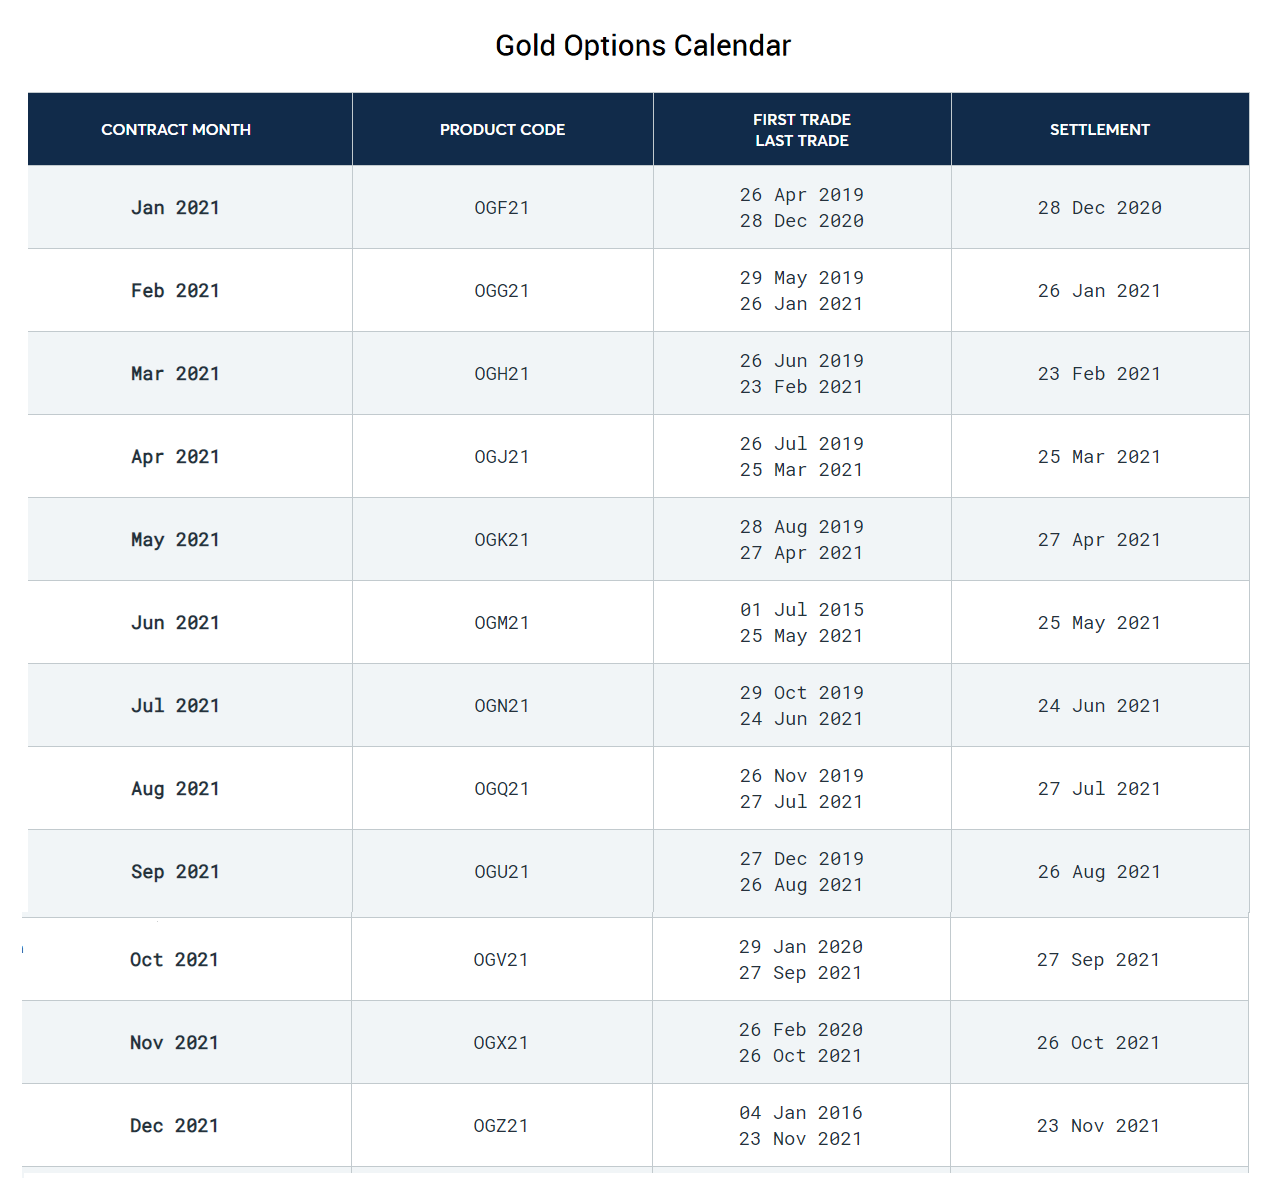Select the 23 Feb 2021 settlement date
The image size is (1270, 1190).
[1100, 373]
